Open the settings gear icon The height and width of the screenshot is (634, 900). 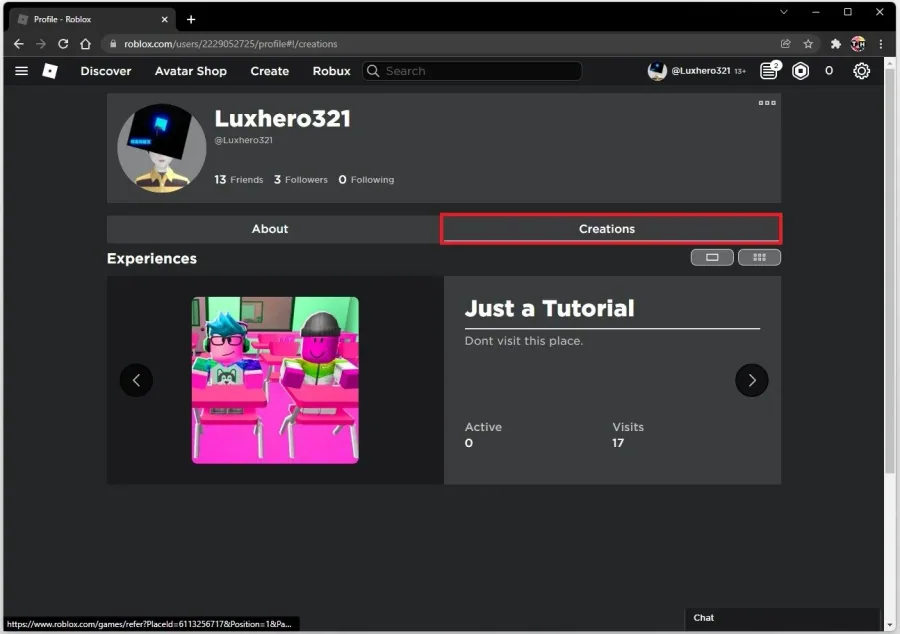click(x=861, y=71)
